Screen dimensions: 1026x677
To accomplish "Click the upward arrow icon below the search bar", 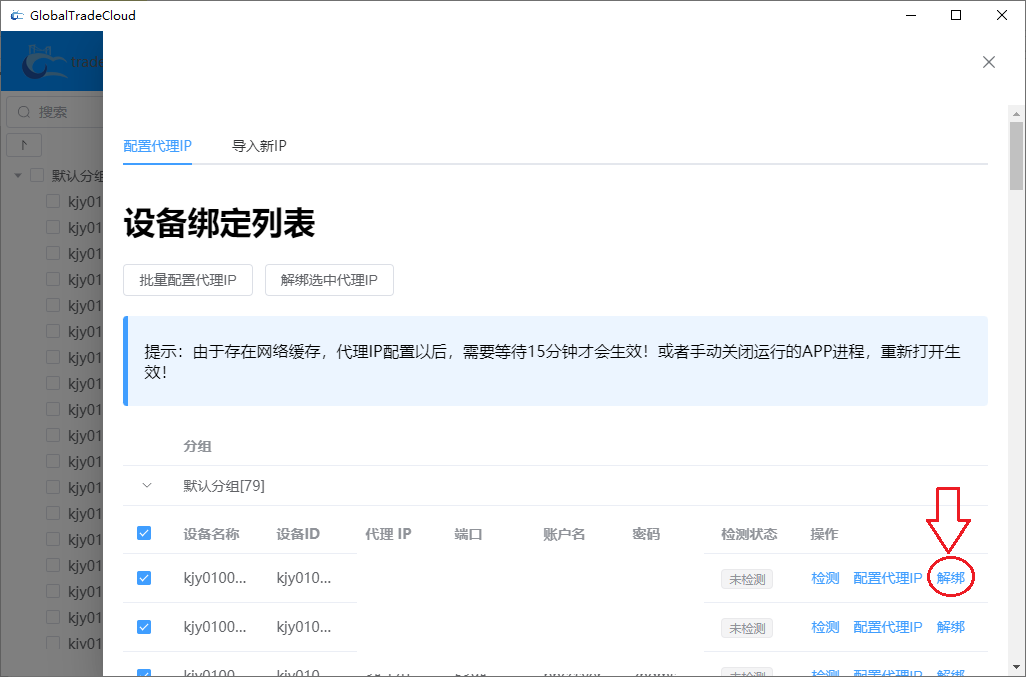I will pos(23,144).
